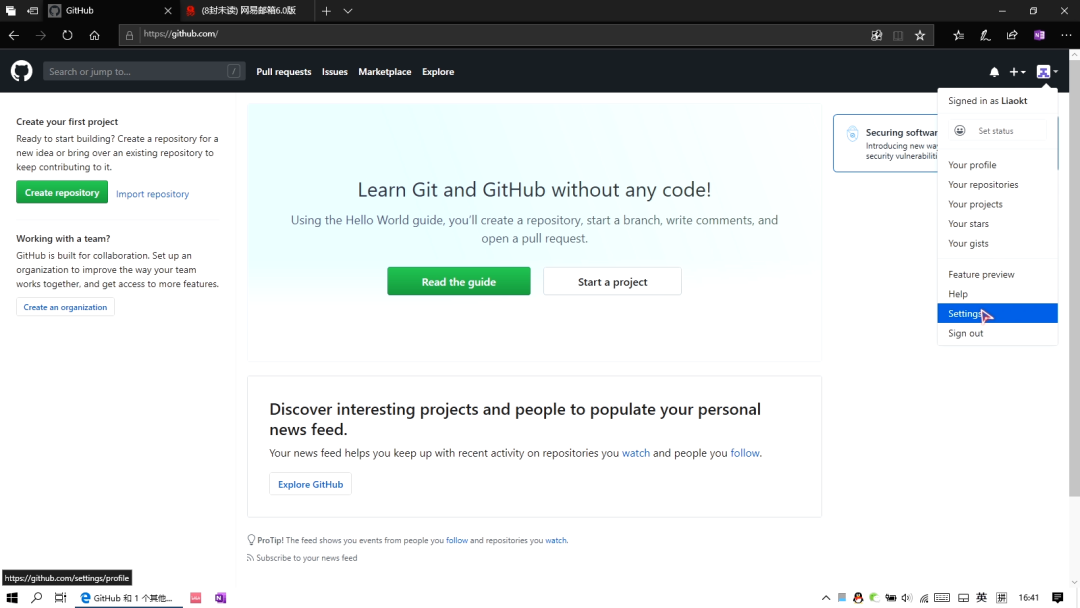Click the Import repository link

click(x=152, y=194)
